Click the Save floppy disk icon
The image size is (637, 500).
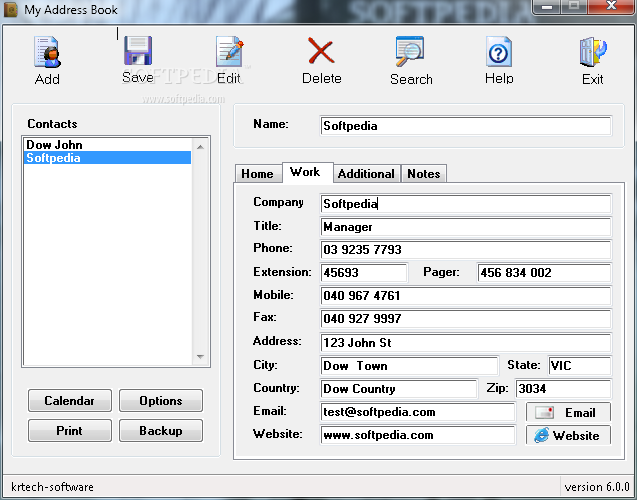tap(138, 51)
